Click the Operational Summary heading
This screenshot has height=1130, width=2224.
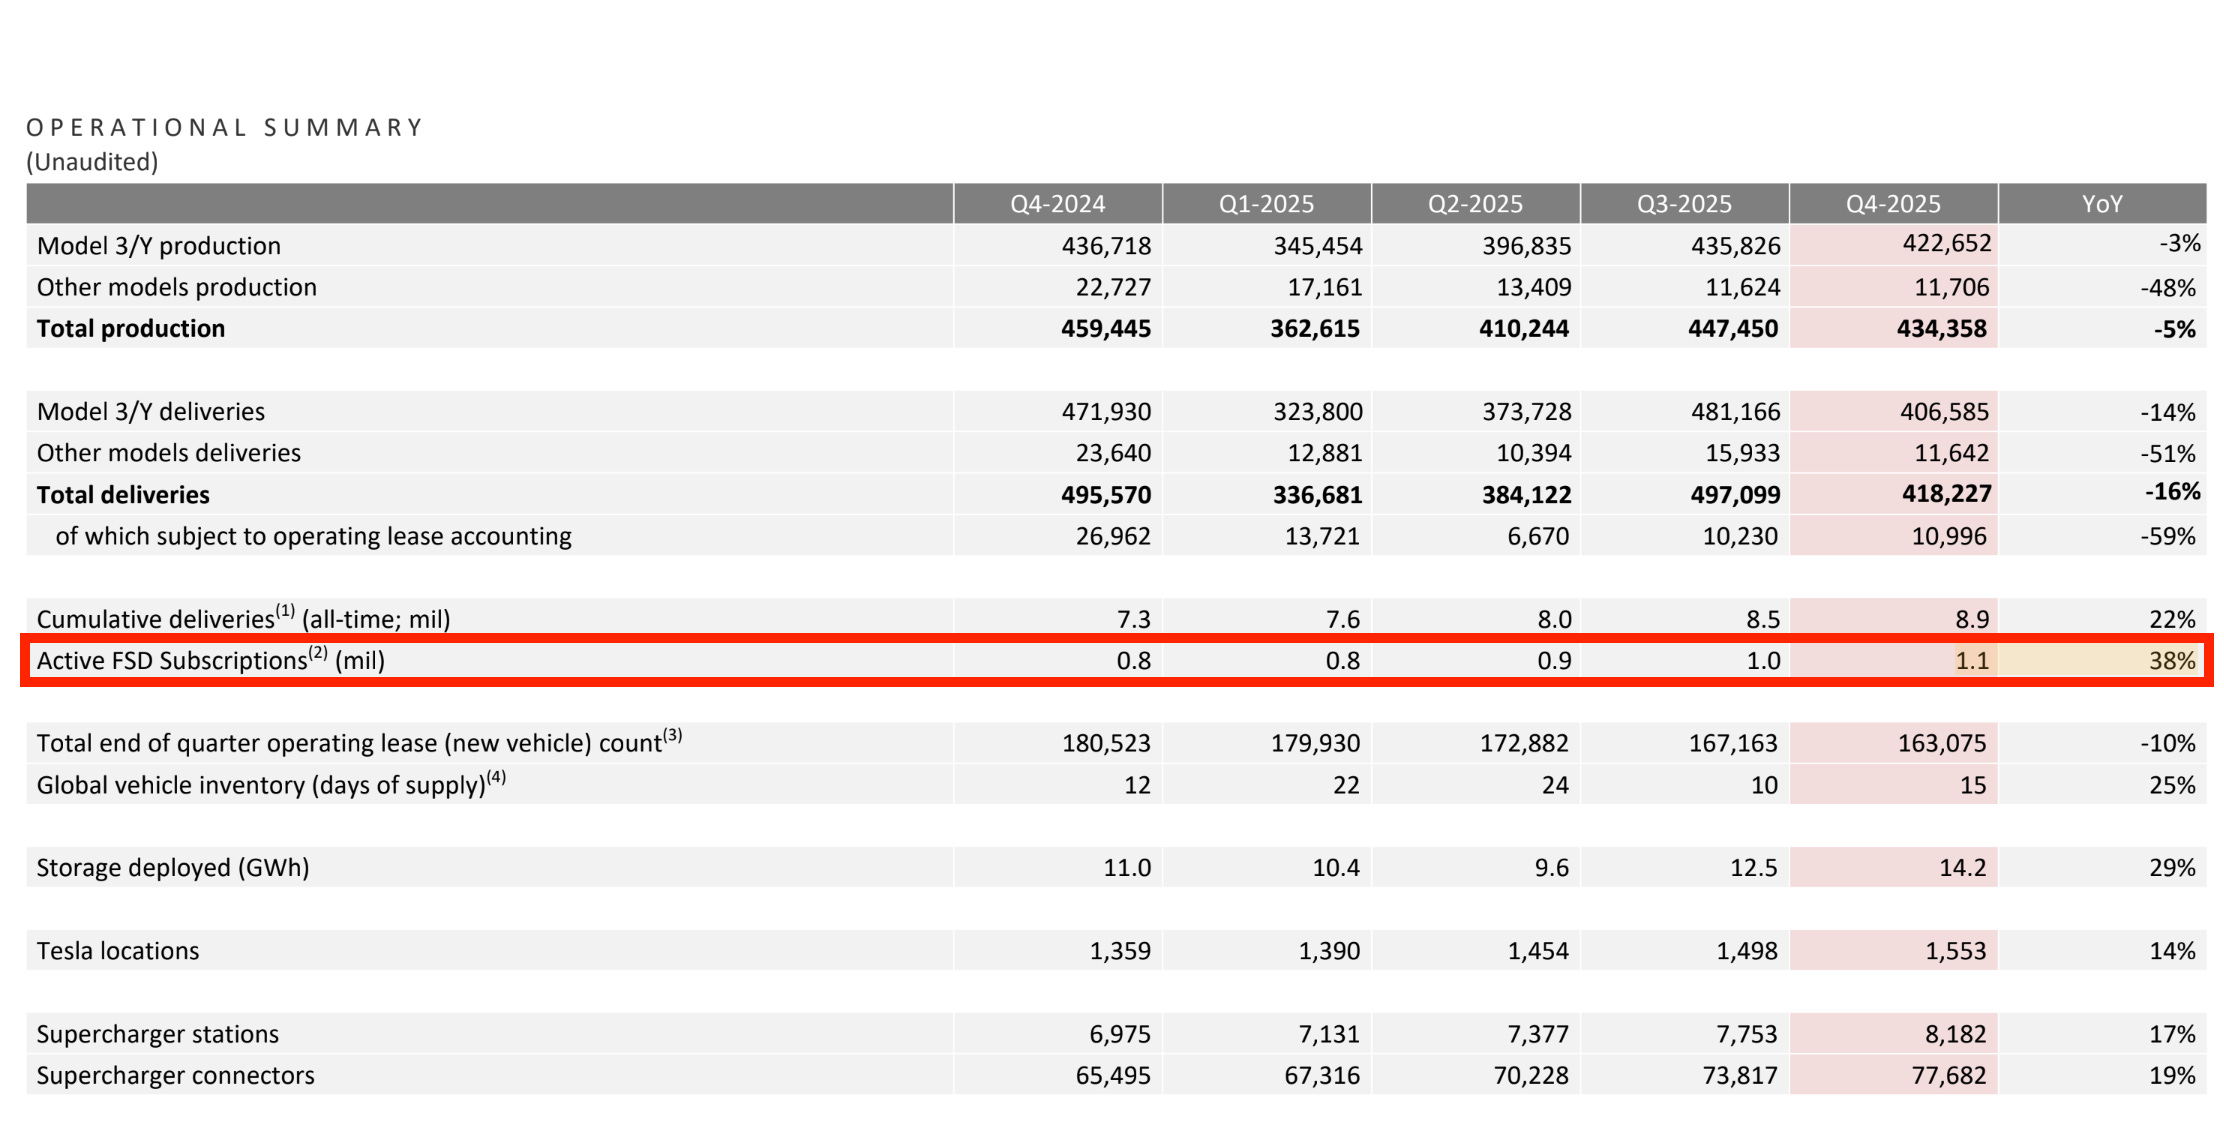click(225, 128)
